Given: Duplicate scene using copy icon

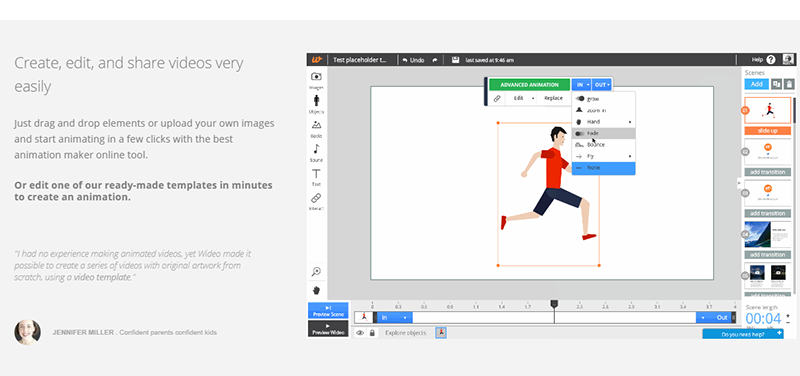Looking at the screenshot, I should (x=776, y=84).
